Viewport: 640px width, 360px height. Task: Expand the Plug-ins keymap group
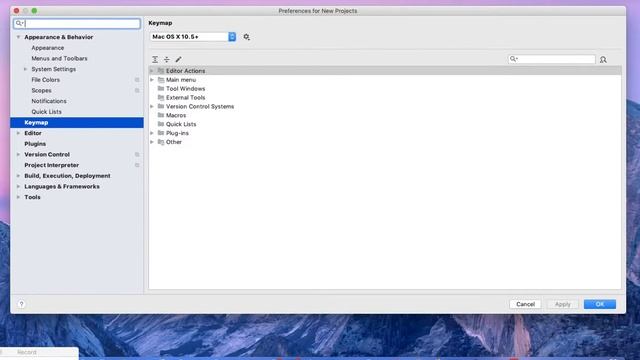152,133
